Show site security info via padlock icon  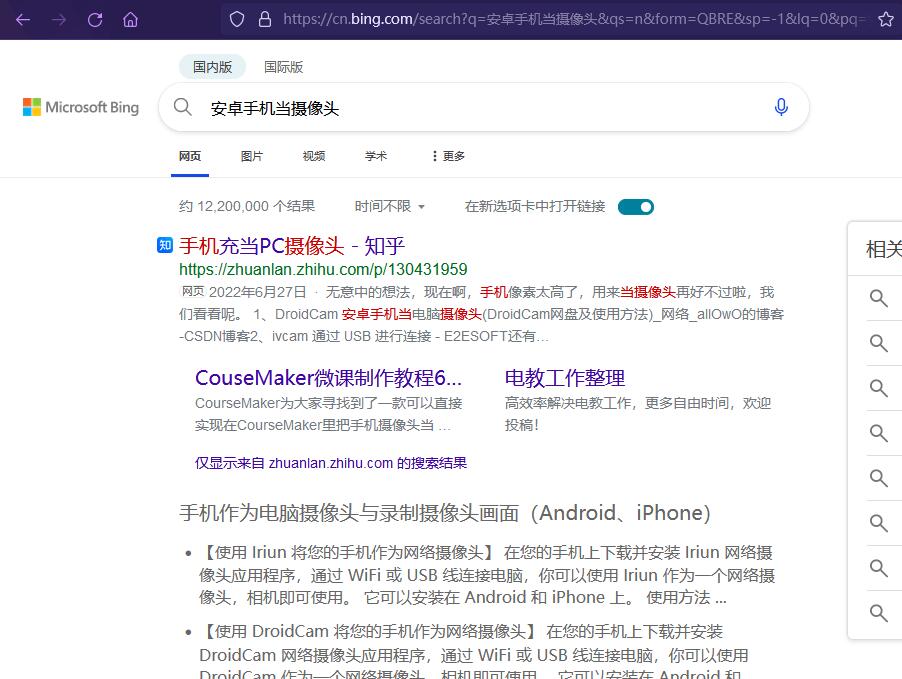(x=265, y=20)
